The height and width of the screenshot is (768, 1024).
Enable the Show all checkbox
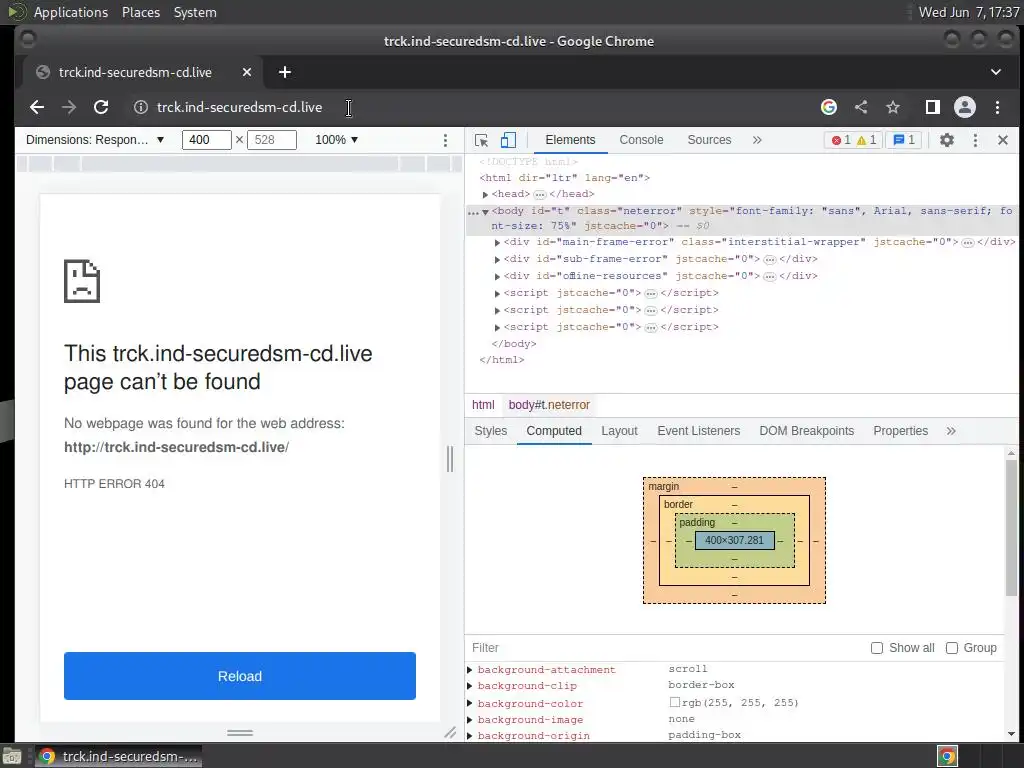point(877,648)
